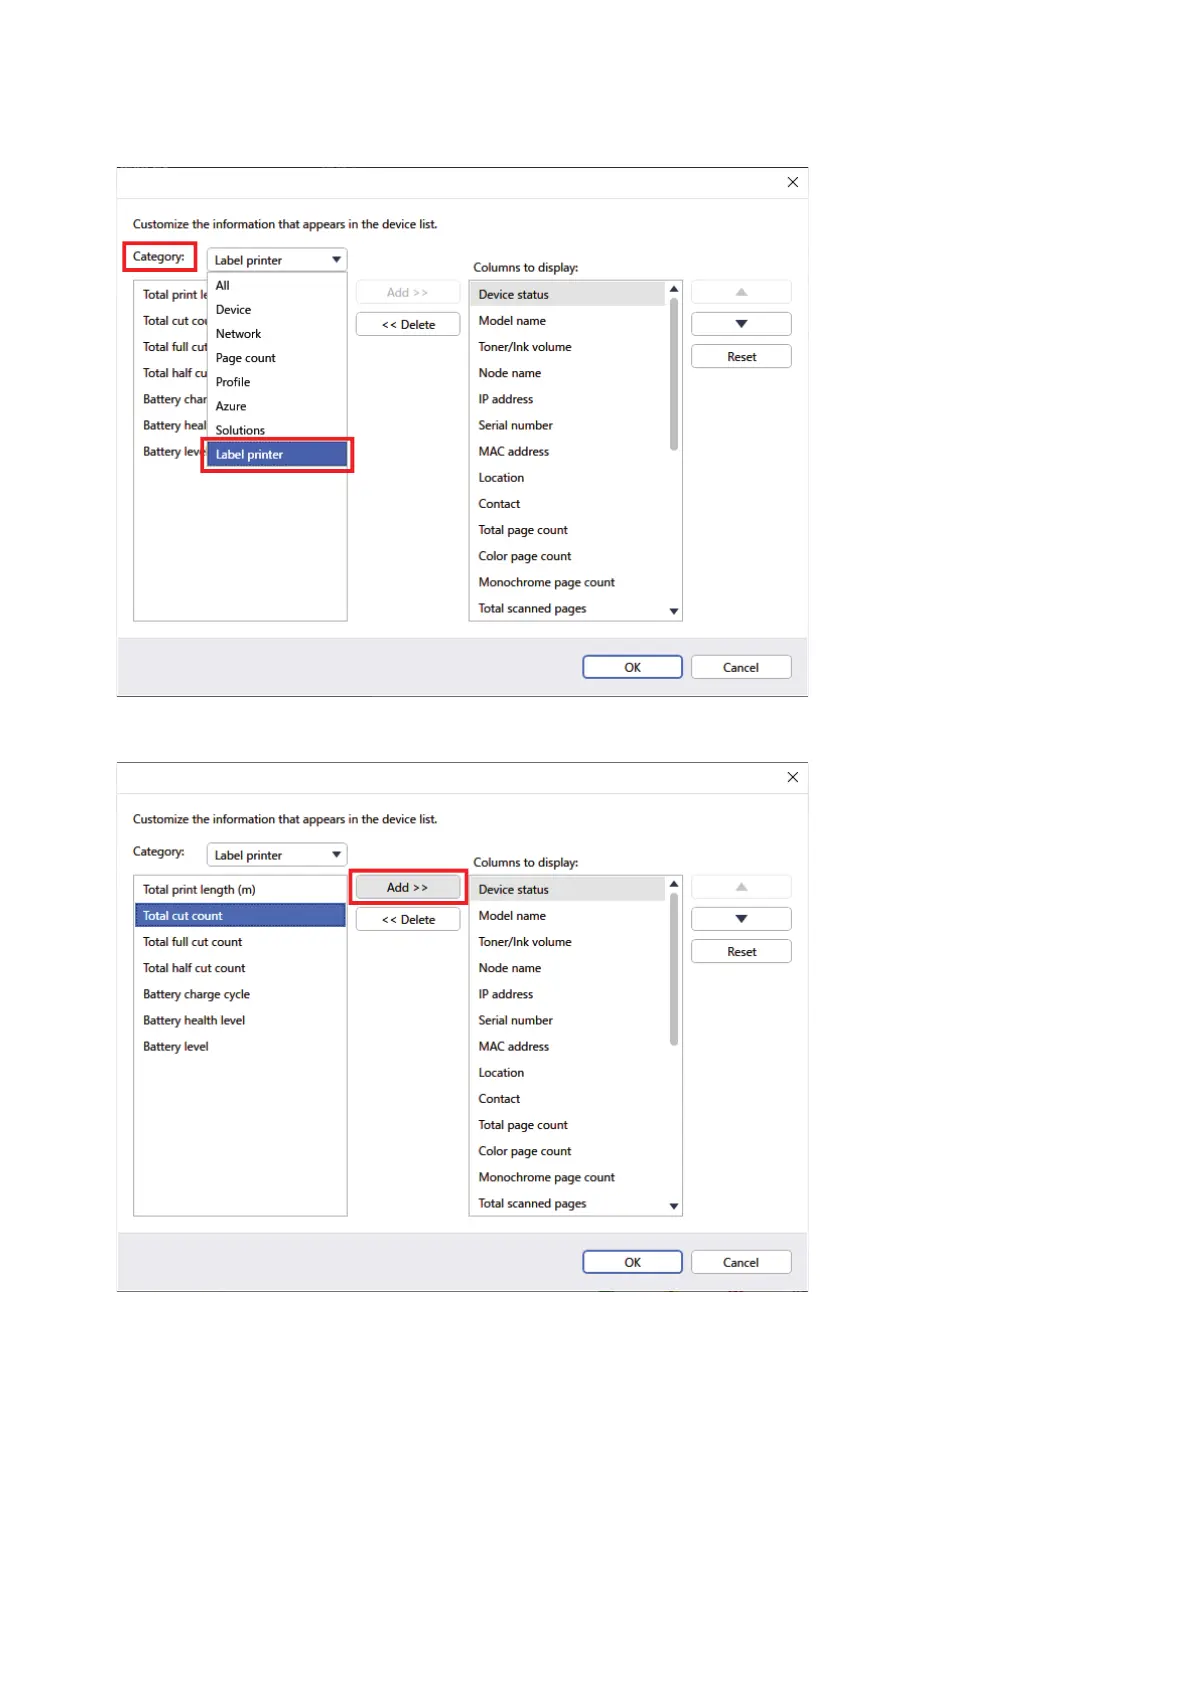
Task: Select Node name column in dialog with open Category list
Action: [x=568, y=372]
